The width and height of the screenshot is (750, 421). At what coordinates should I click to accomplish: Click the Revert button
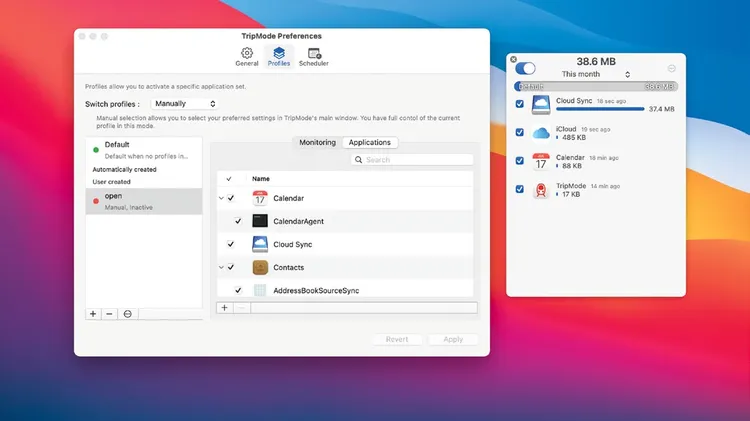(396, 339)
